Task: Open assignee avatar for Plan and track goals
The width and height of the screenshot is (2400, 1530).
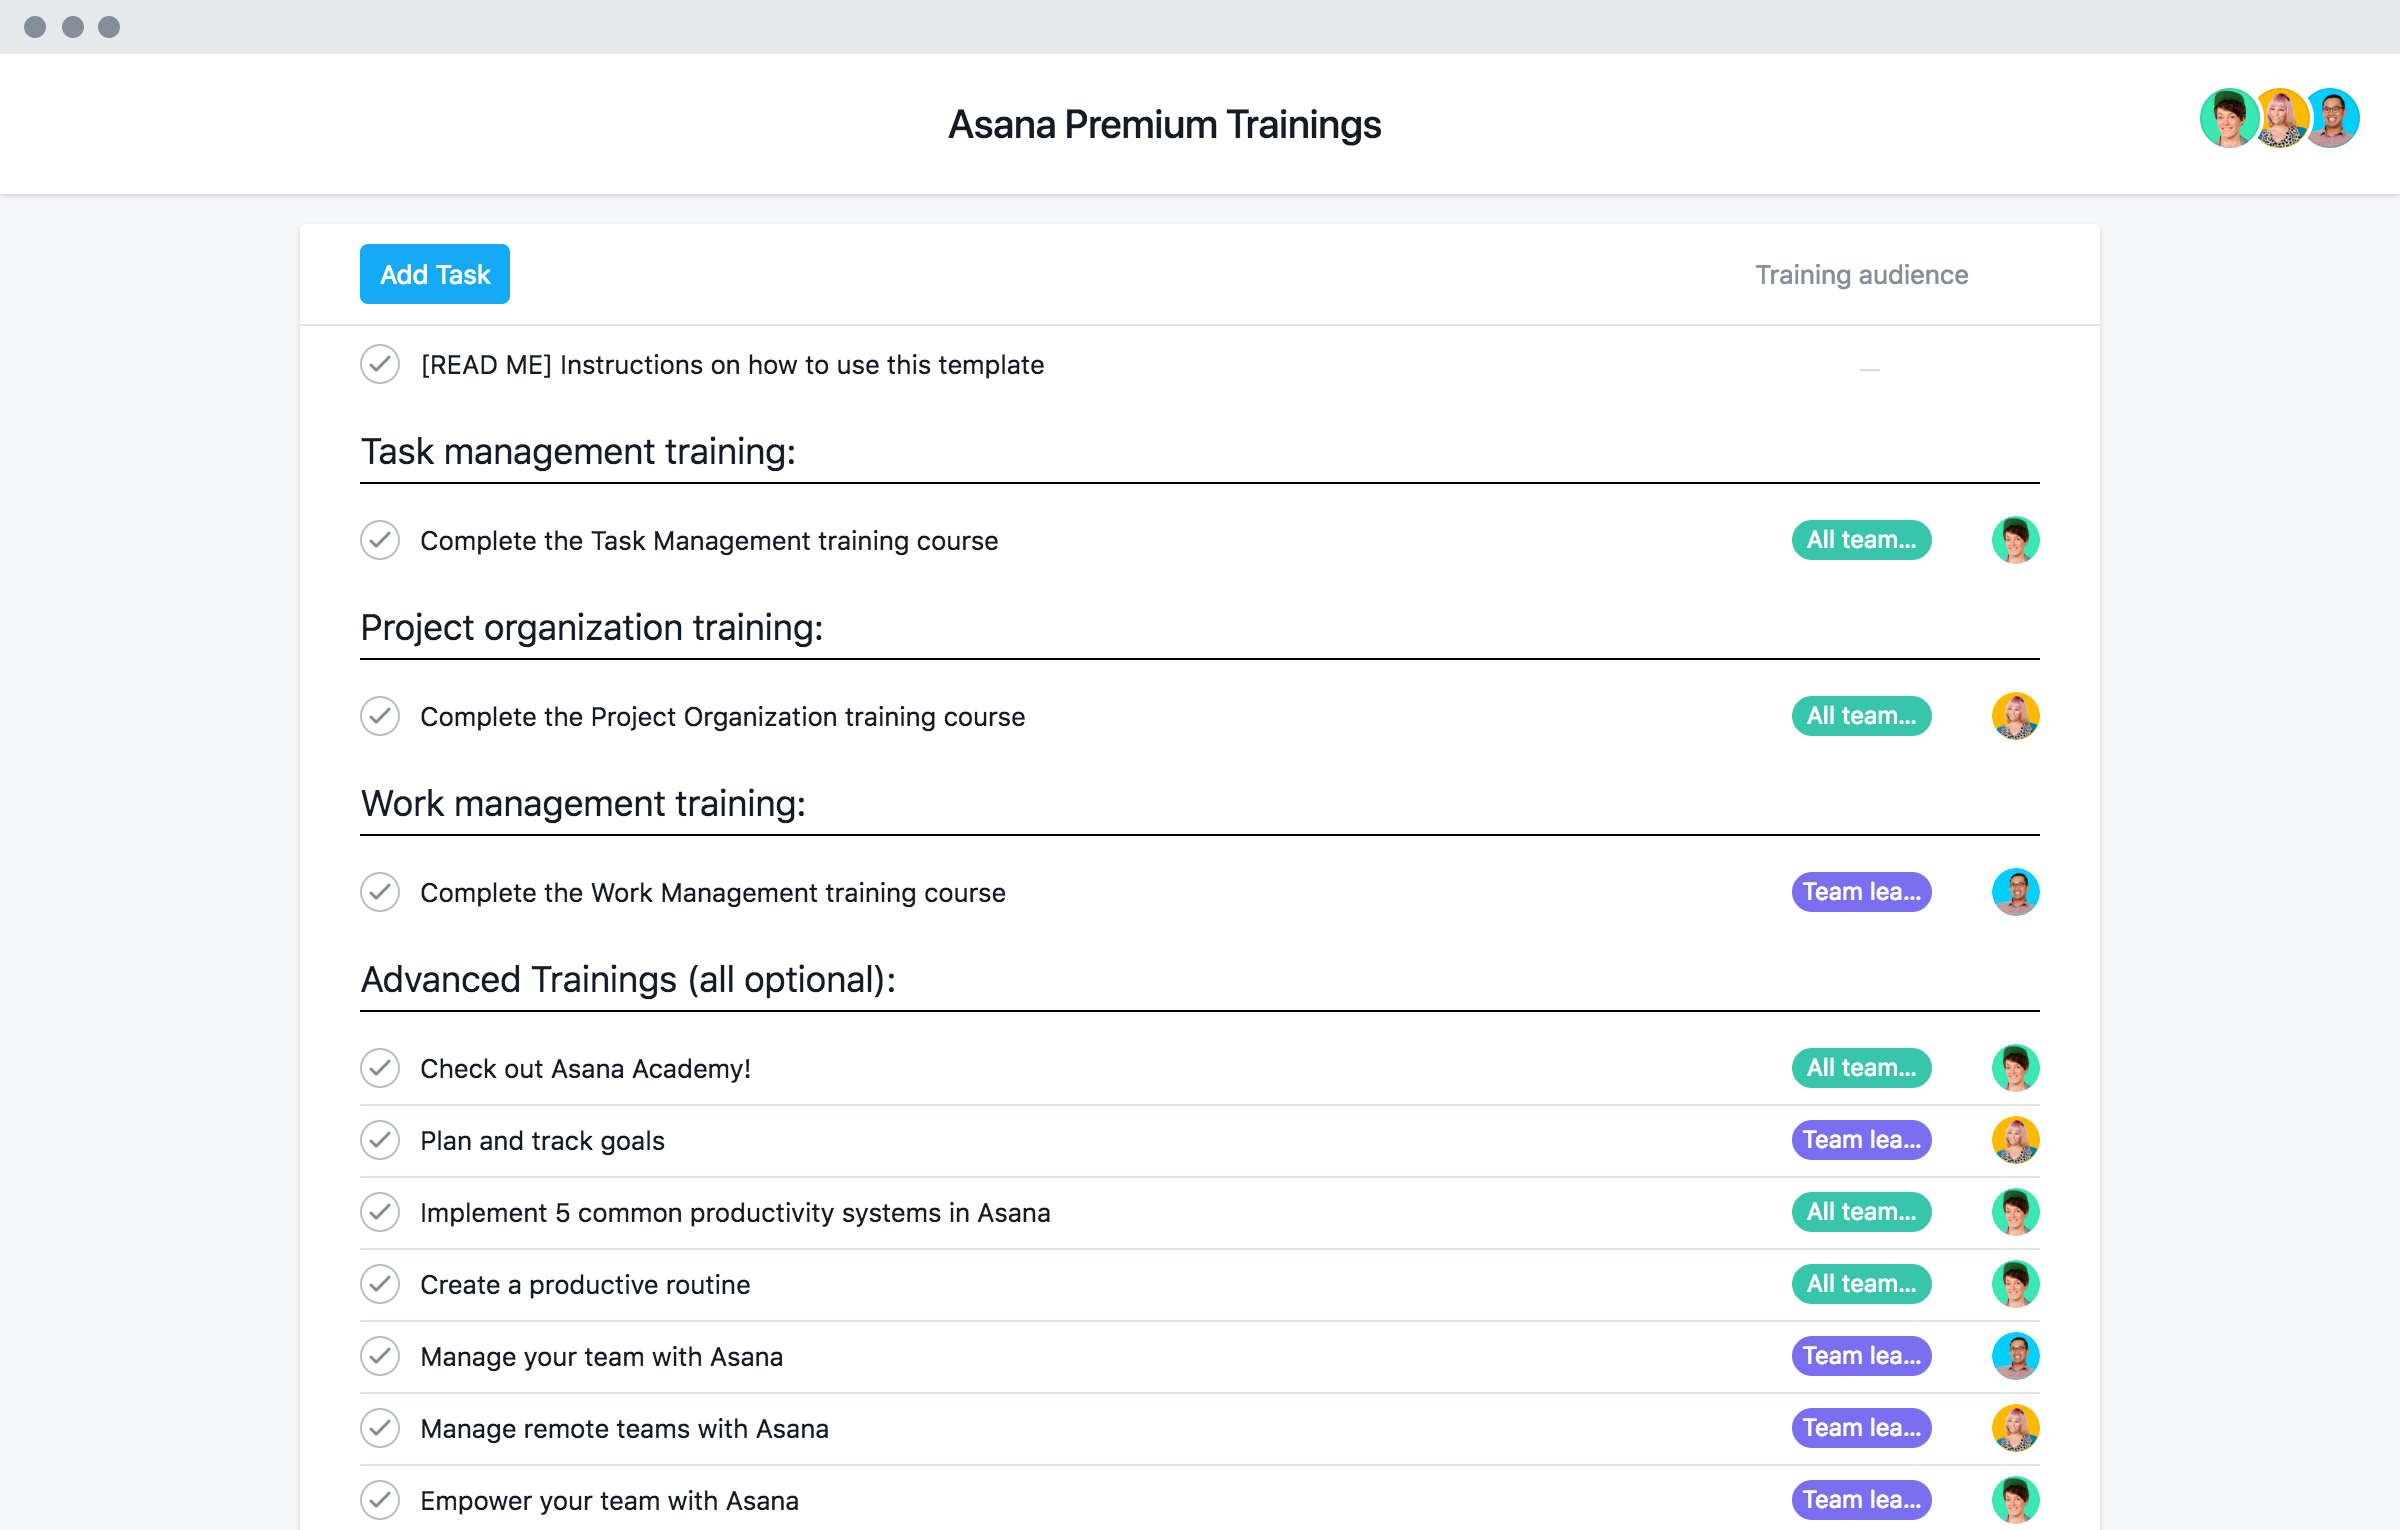Action: [2015, 1140]
